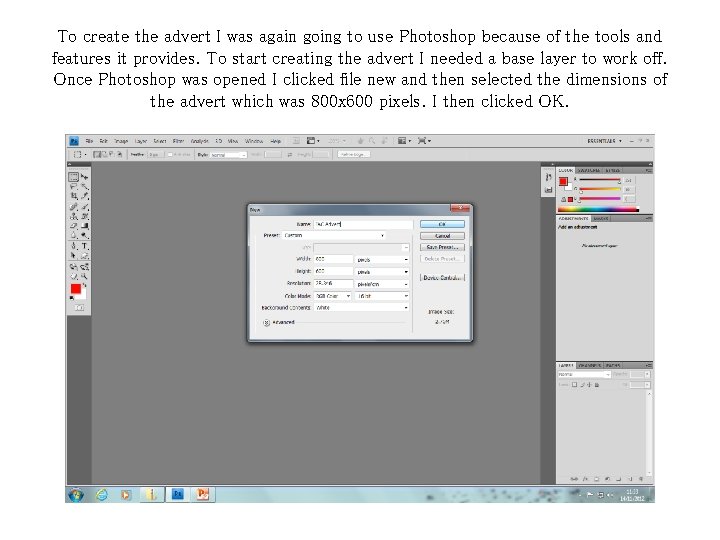The height and width of the screenshot is (540, 720).
Task: Select the Pen tool
Action: 73,246
